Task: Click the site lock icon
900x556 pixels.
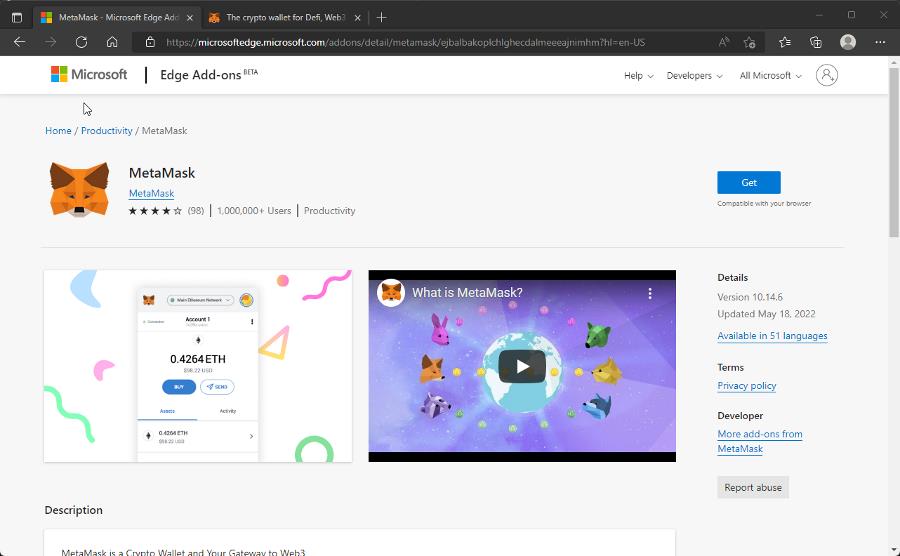Action: [150, 42]
